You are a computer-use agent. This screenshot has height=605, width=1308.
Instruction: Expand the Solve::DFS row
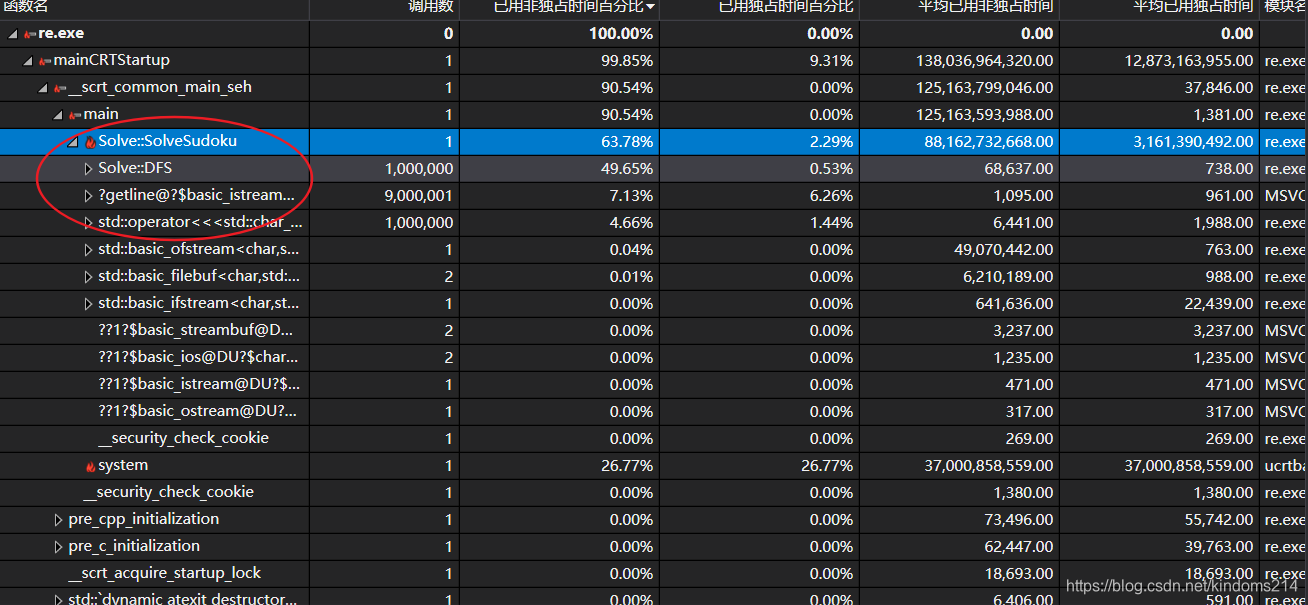88,169
